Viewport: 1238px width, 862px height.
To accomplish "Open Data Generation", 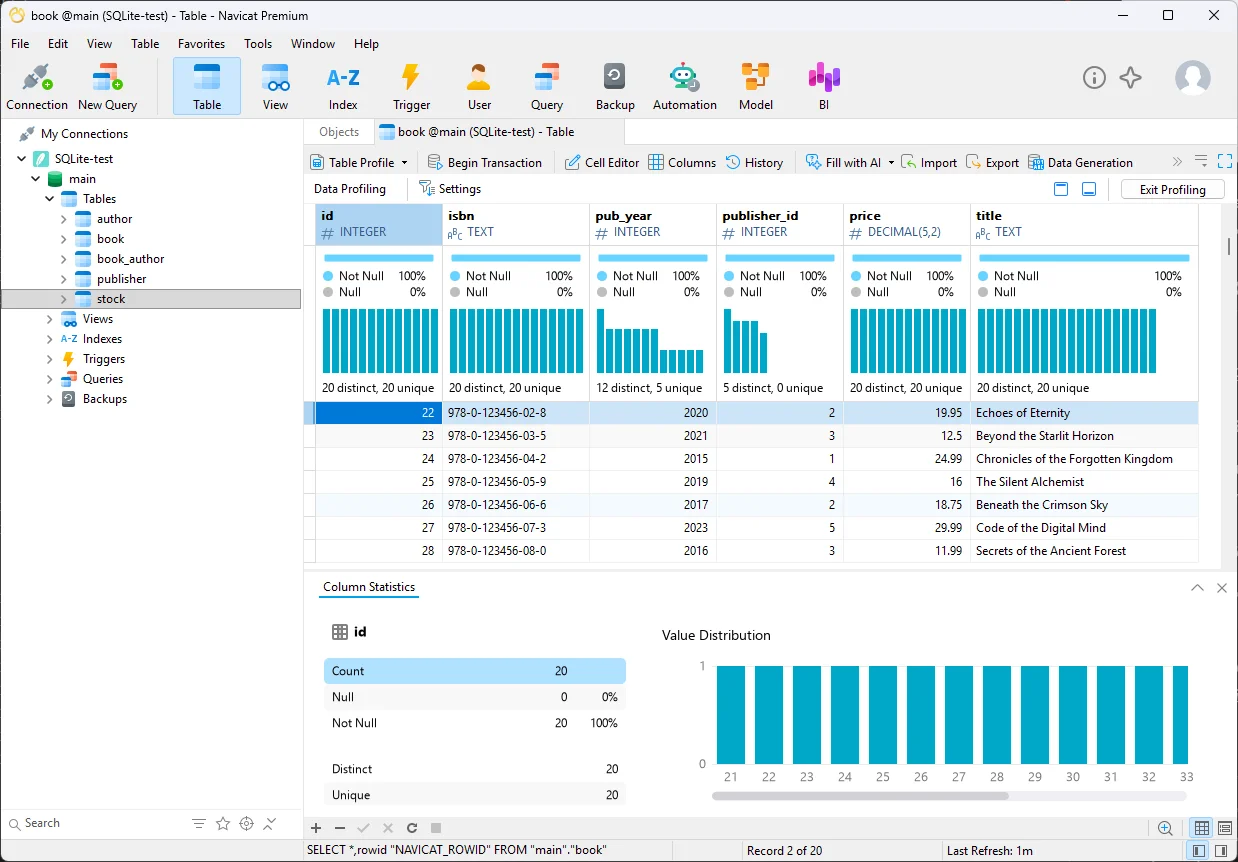I will (1080, 162).
